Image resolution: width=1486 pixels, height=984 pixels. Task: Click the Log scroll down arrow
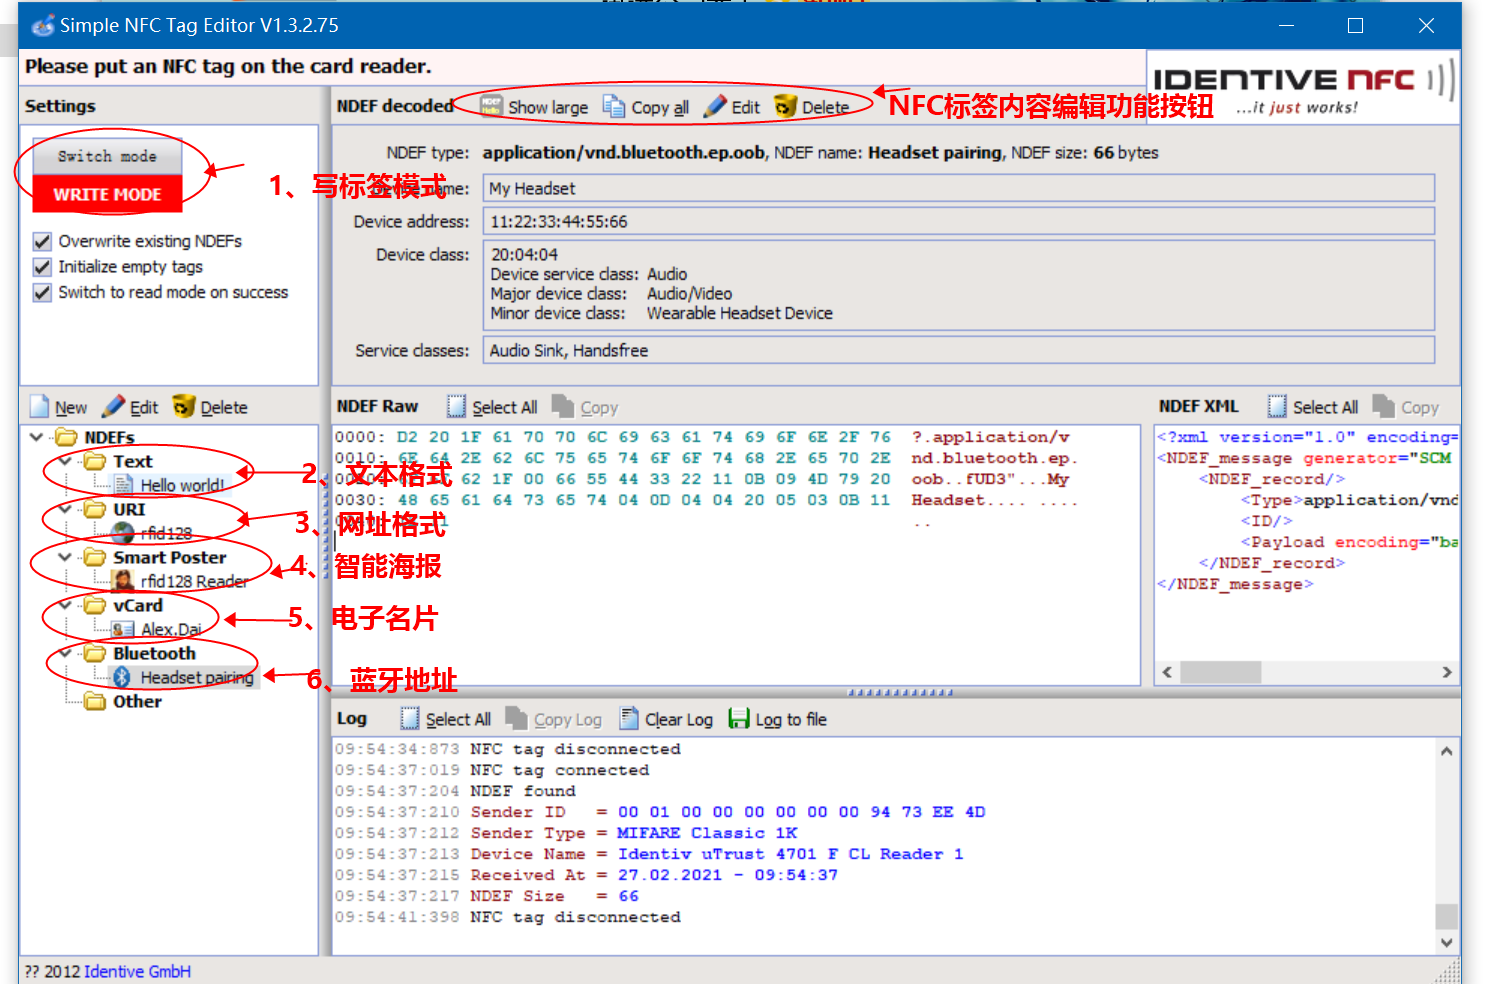tap(1446, 942)
